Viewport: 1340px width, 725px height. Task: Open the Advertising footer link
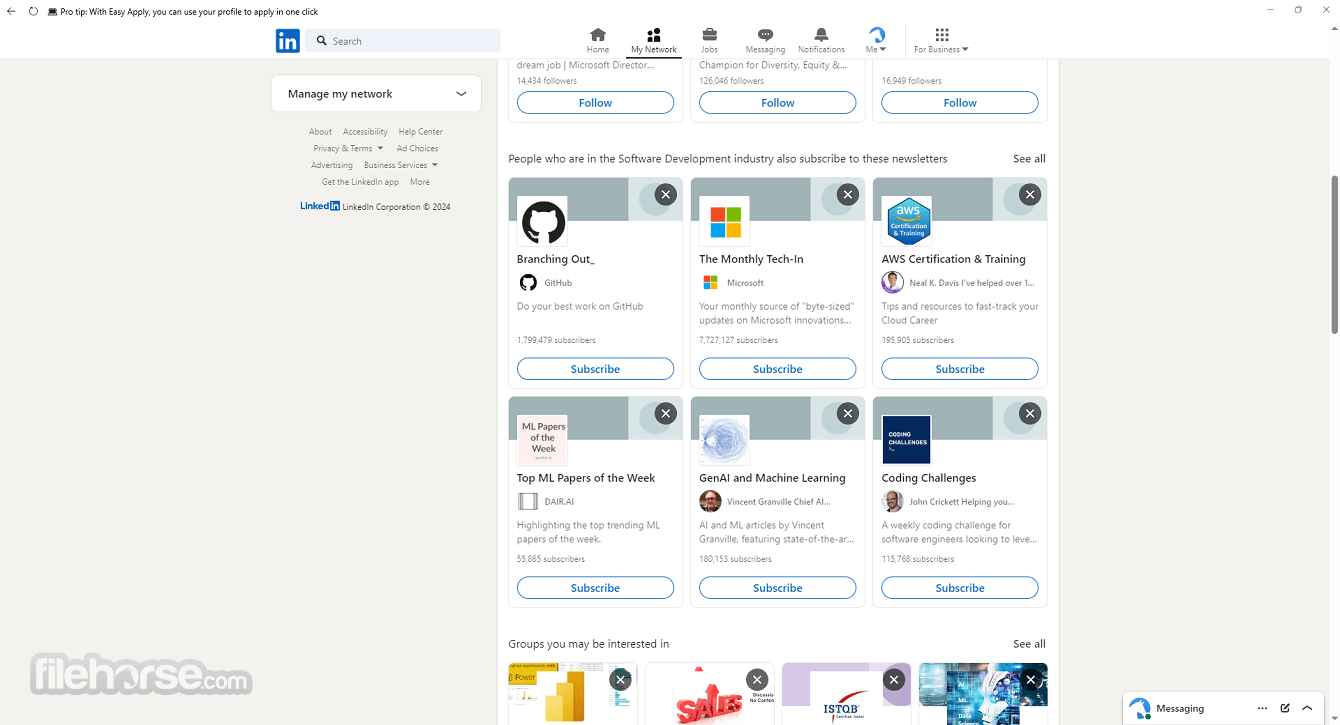332,166
